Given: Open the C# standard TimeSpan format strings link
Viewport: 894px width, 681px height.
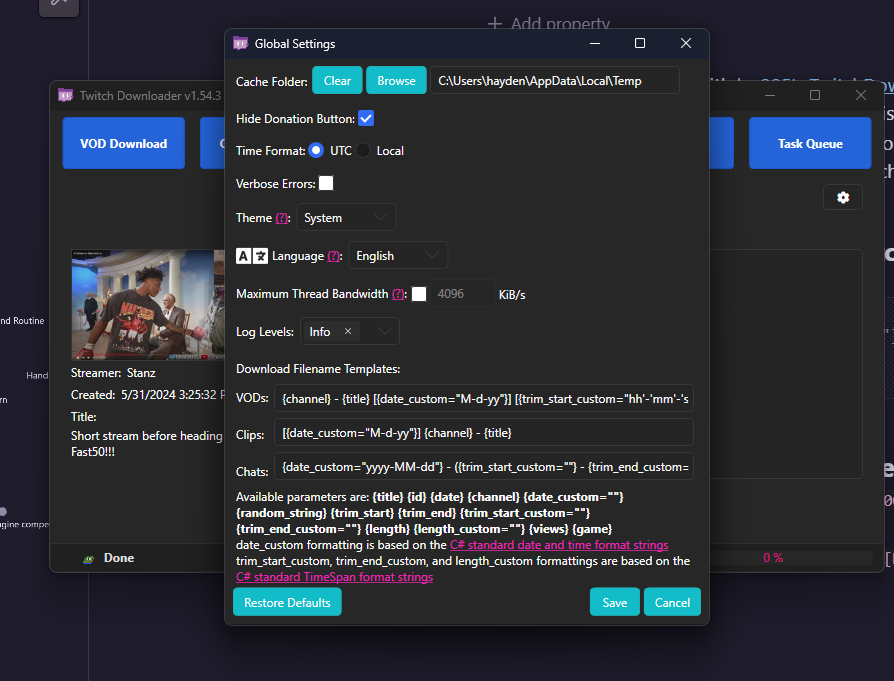Looking at the screenshot, I should point(334,577).
